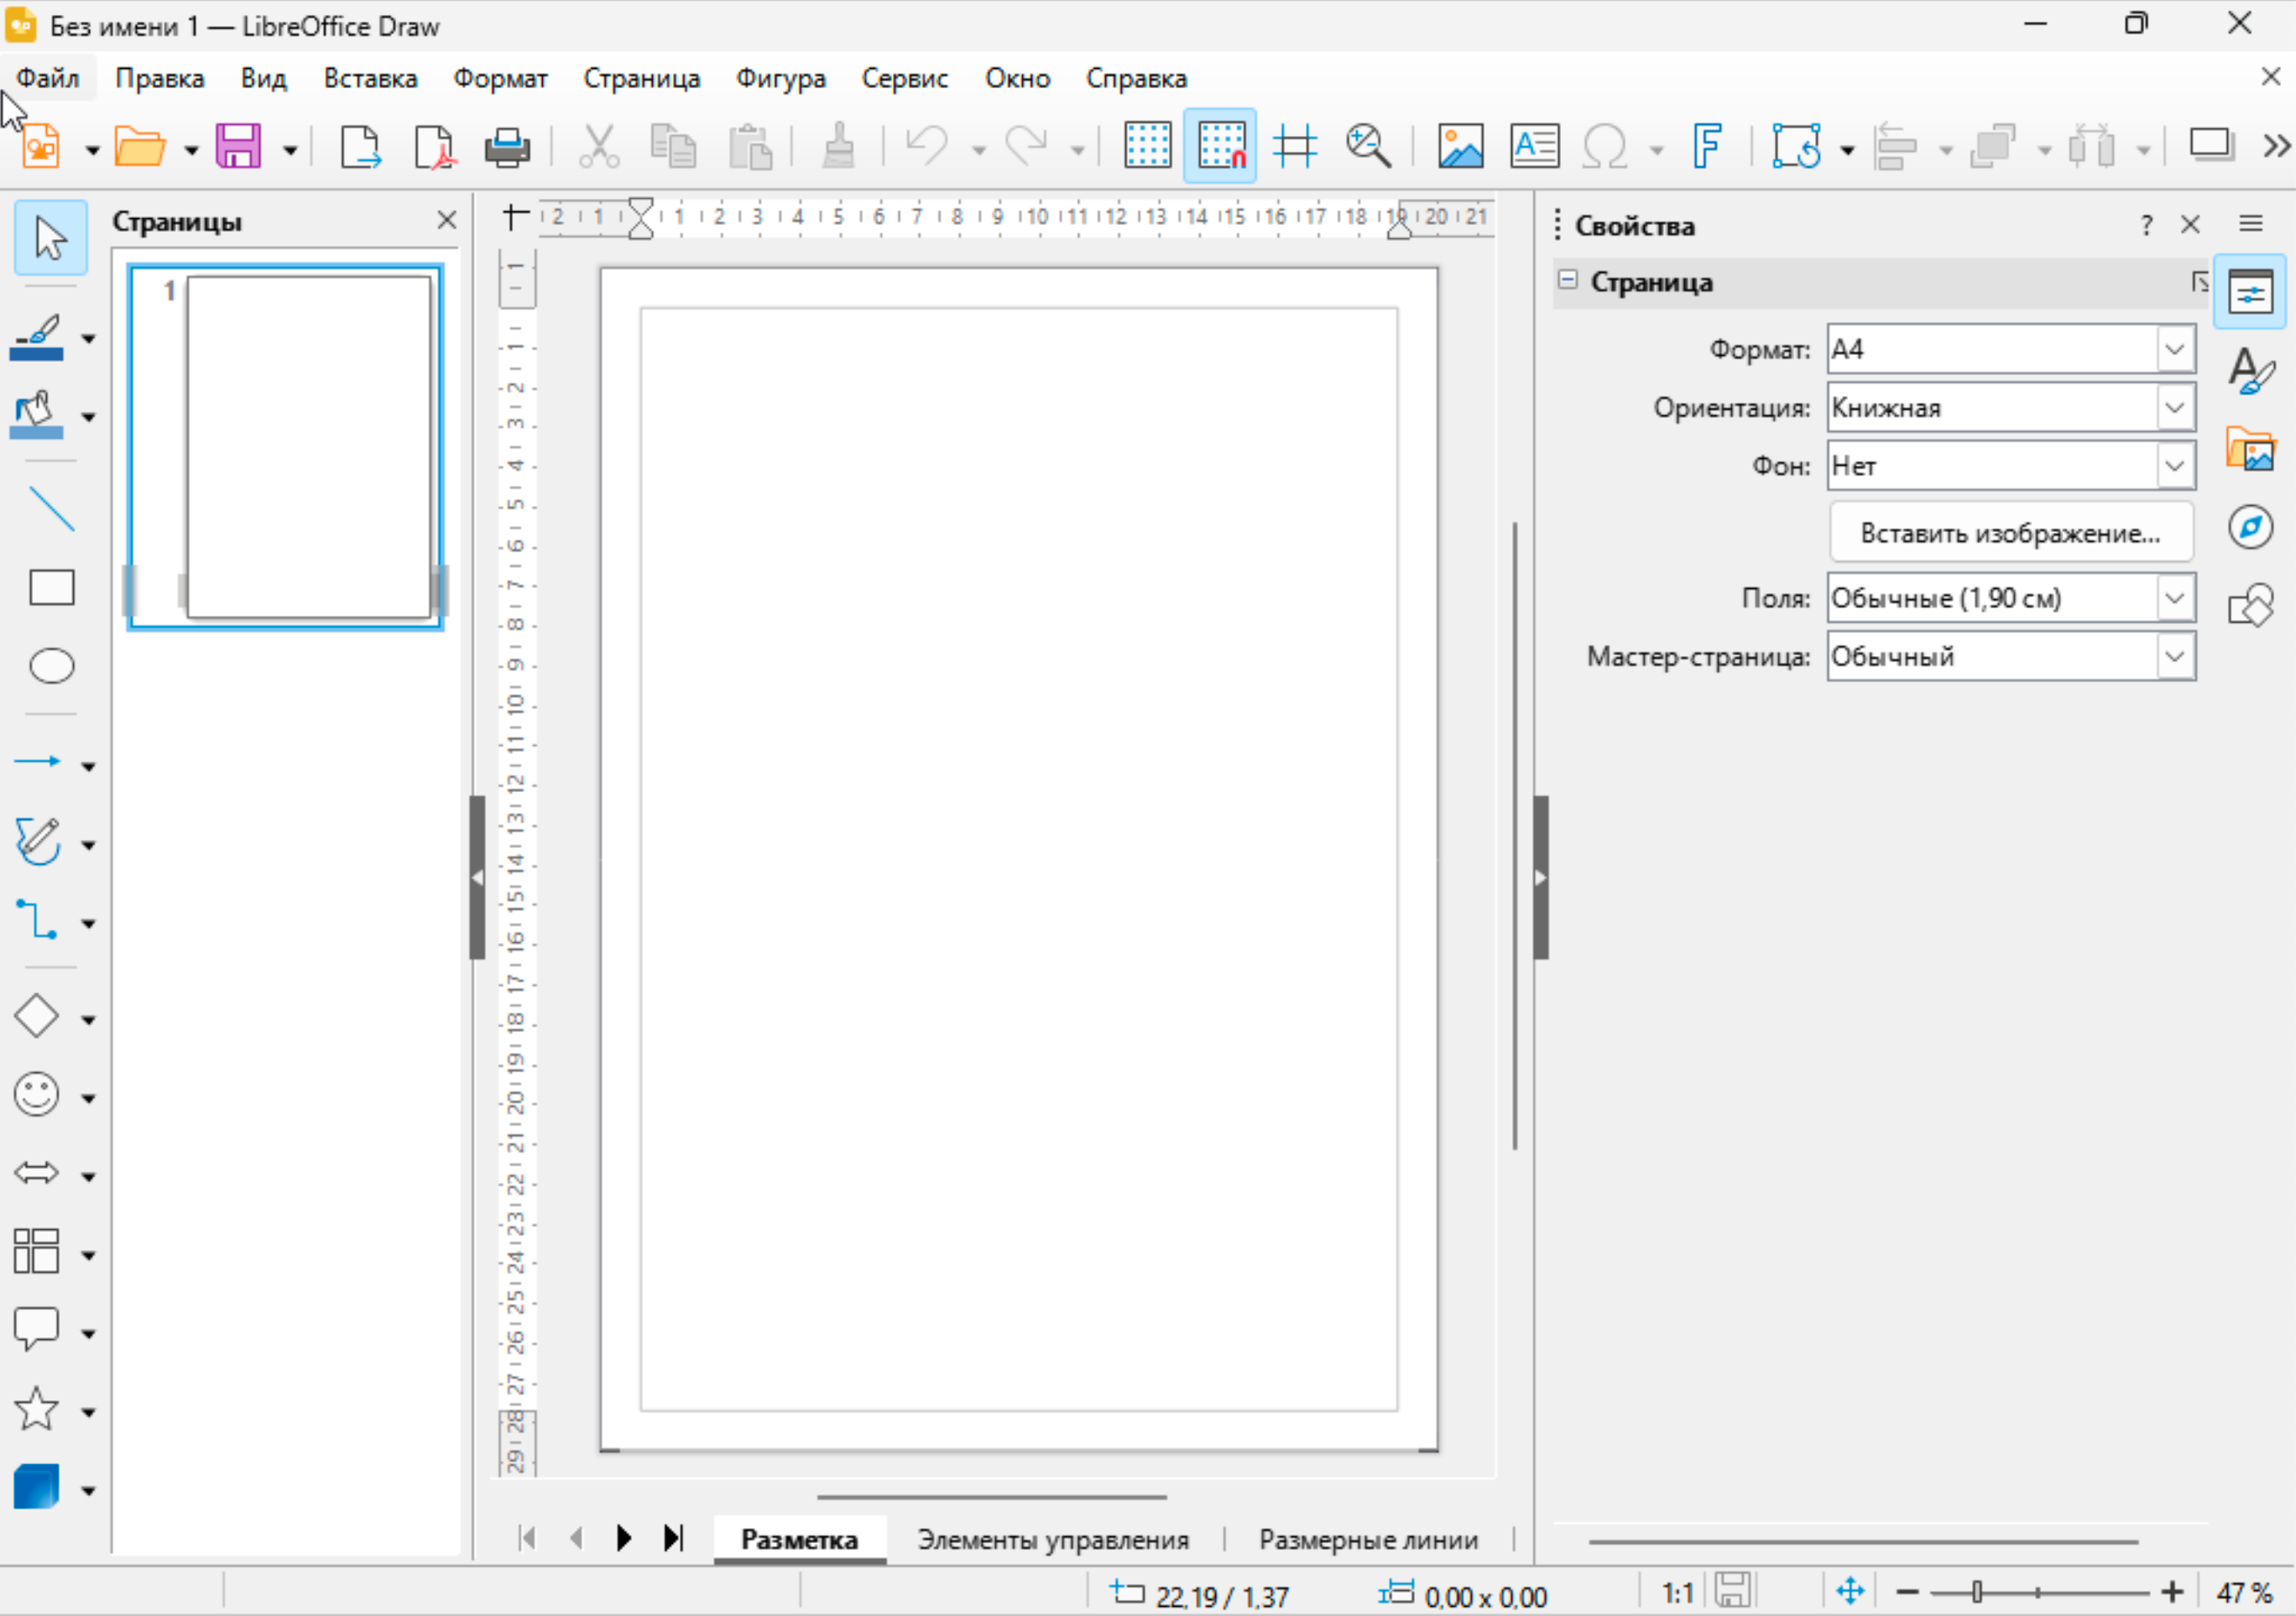
Task: Select the Block Arrows tool
Action: (38, 1173)
